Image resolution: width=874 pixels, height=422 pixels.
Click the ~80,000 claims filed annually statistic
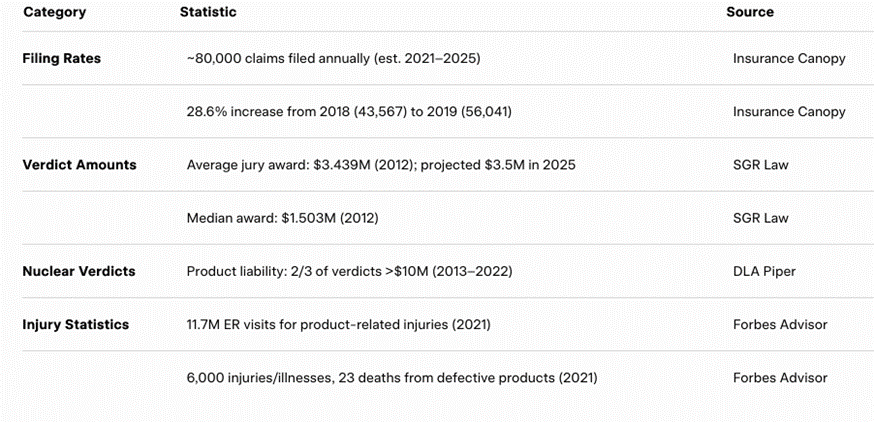(x=333, y=58)
